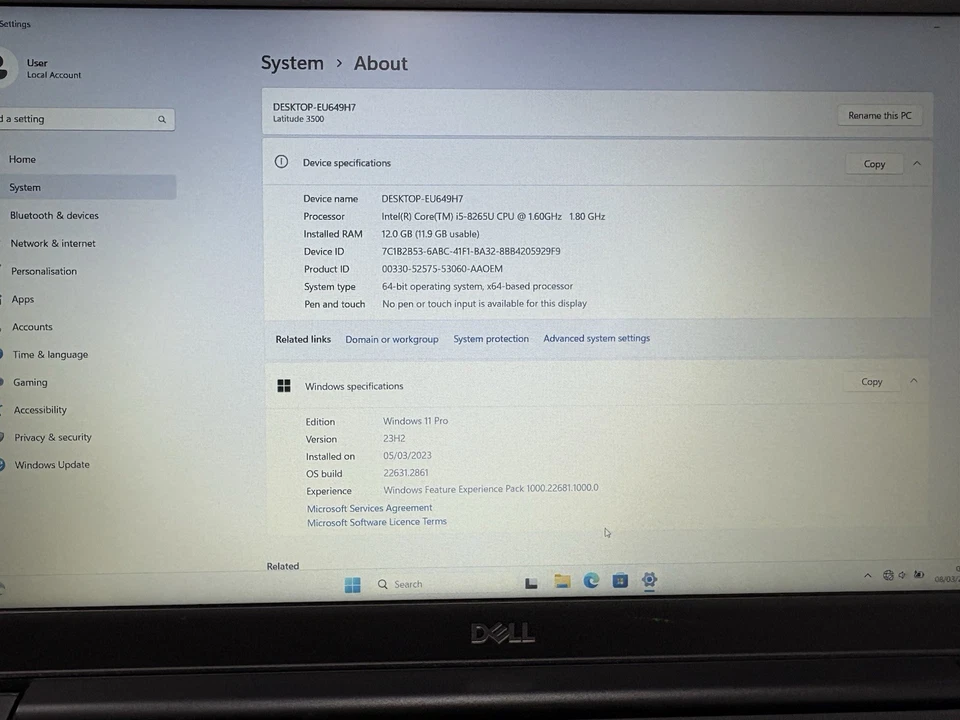Switch to the Personalisation section
The width and height of the screenshot is (960, 720).
tap(43, 271)
